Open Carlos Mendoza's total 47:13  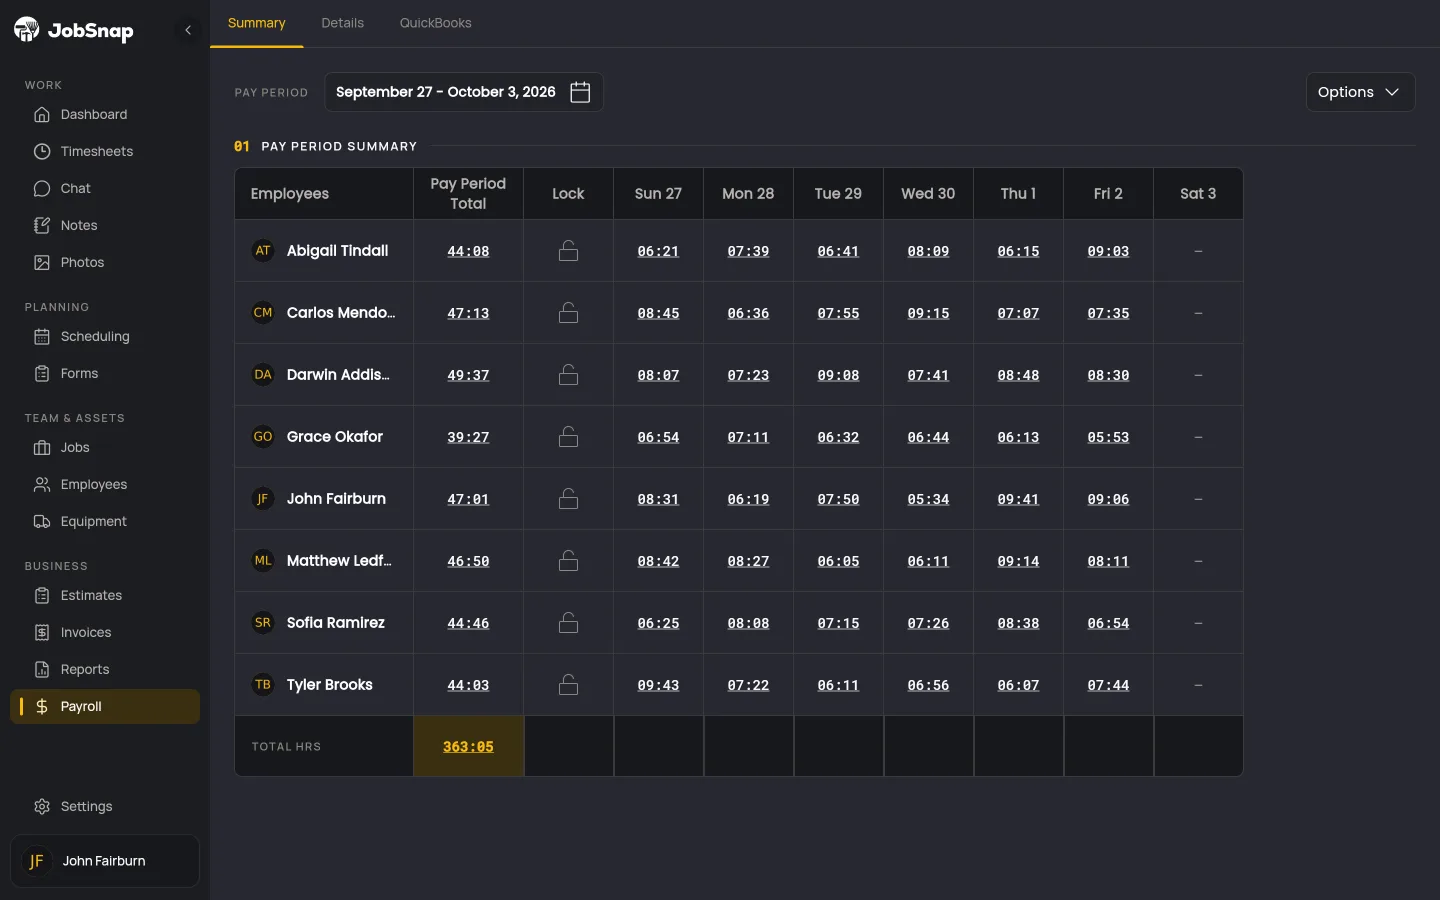pos(468,313)
